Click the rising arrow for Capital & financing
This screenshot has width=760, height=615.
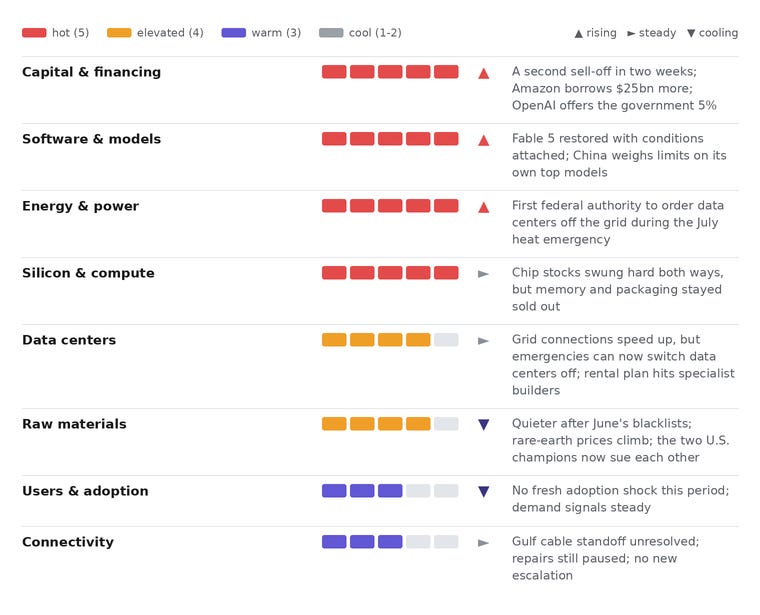click(x=483, y=74)
